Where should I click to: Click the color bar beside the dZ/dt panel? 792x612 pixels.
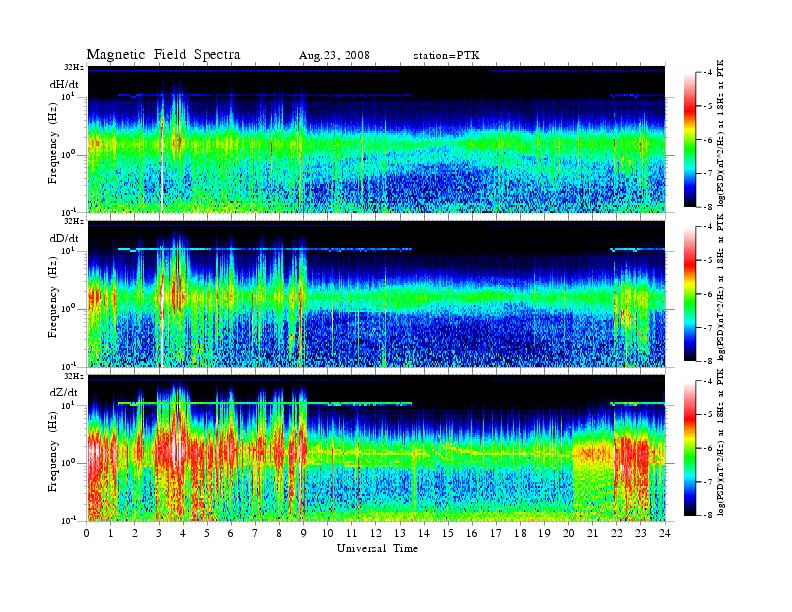point(690,448)
